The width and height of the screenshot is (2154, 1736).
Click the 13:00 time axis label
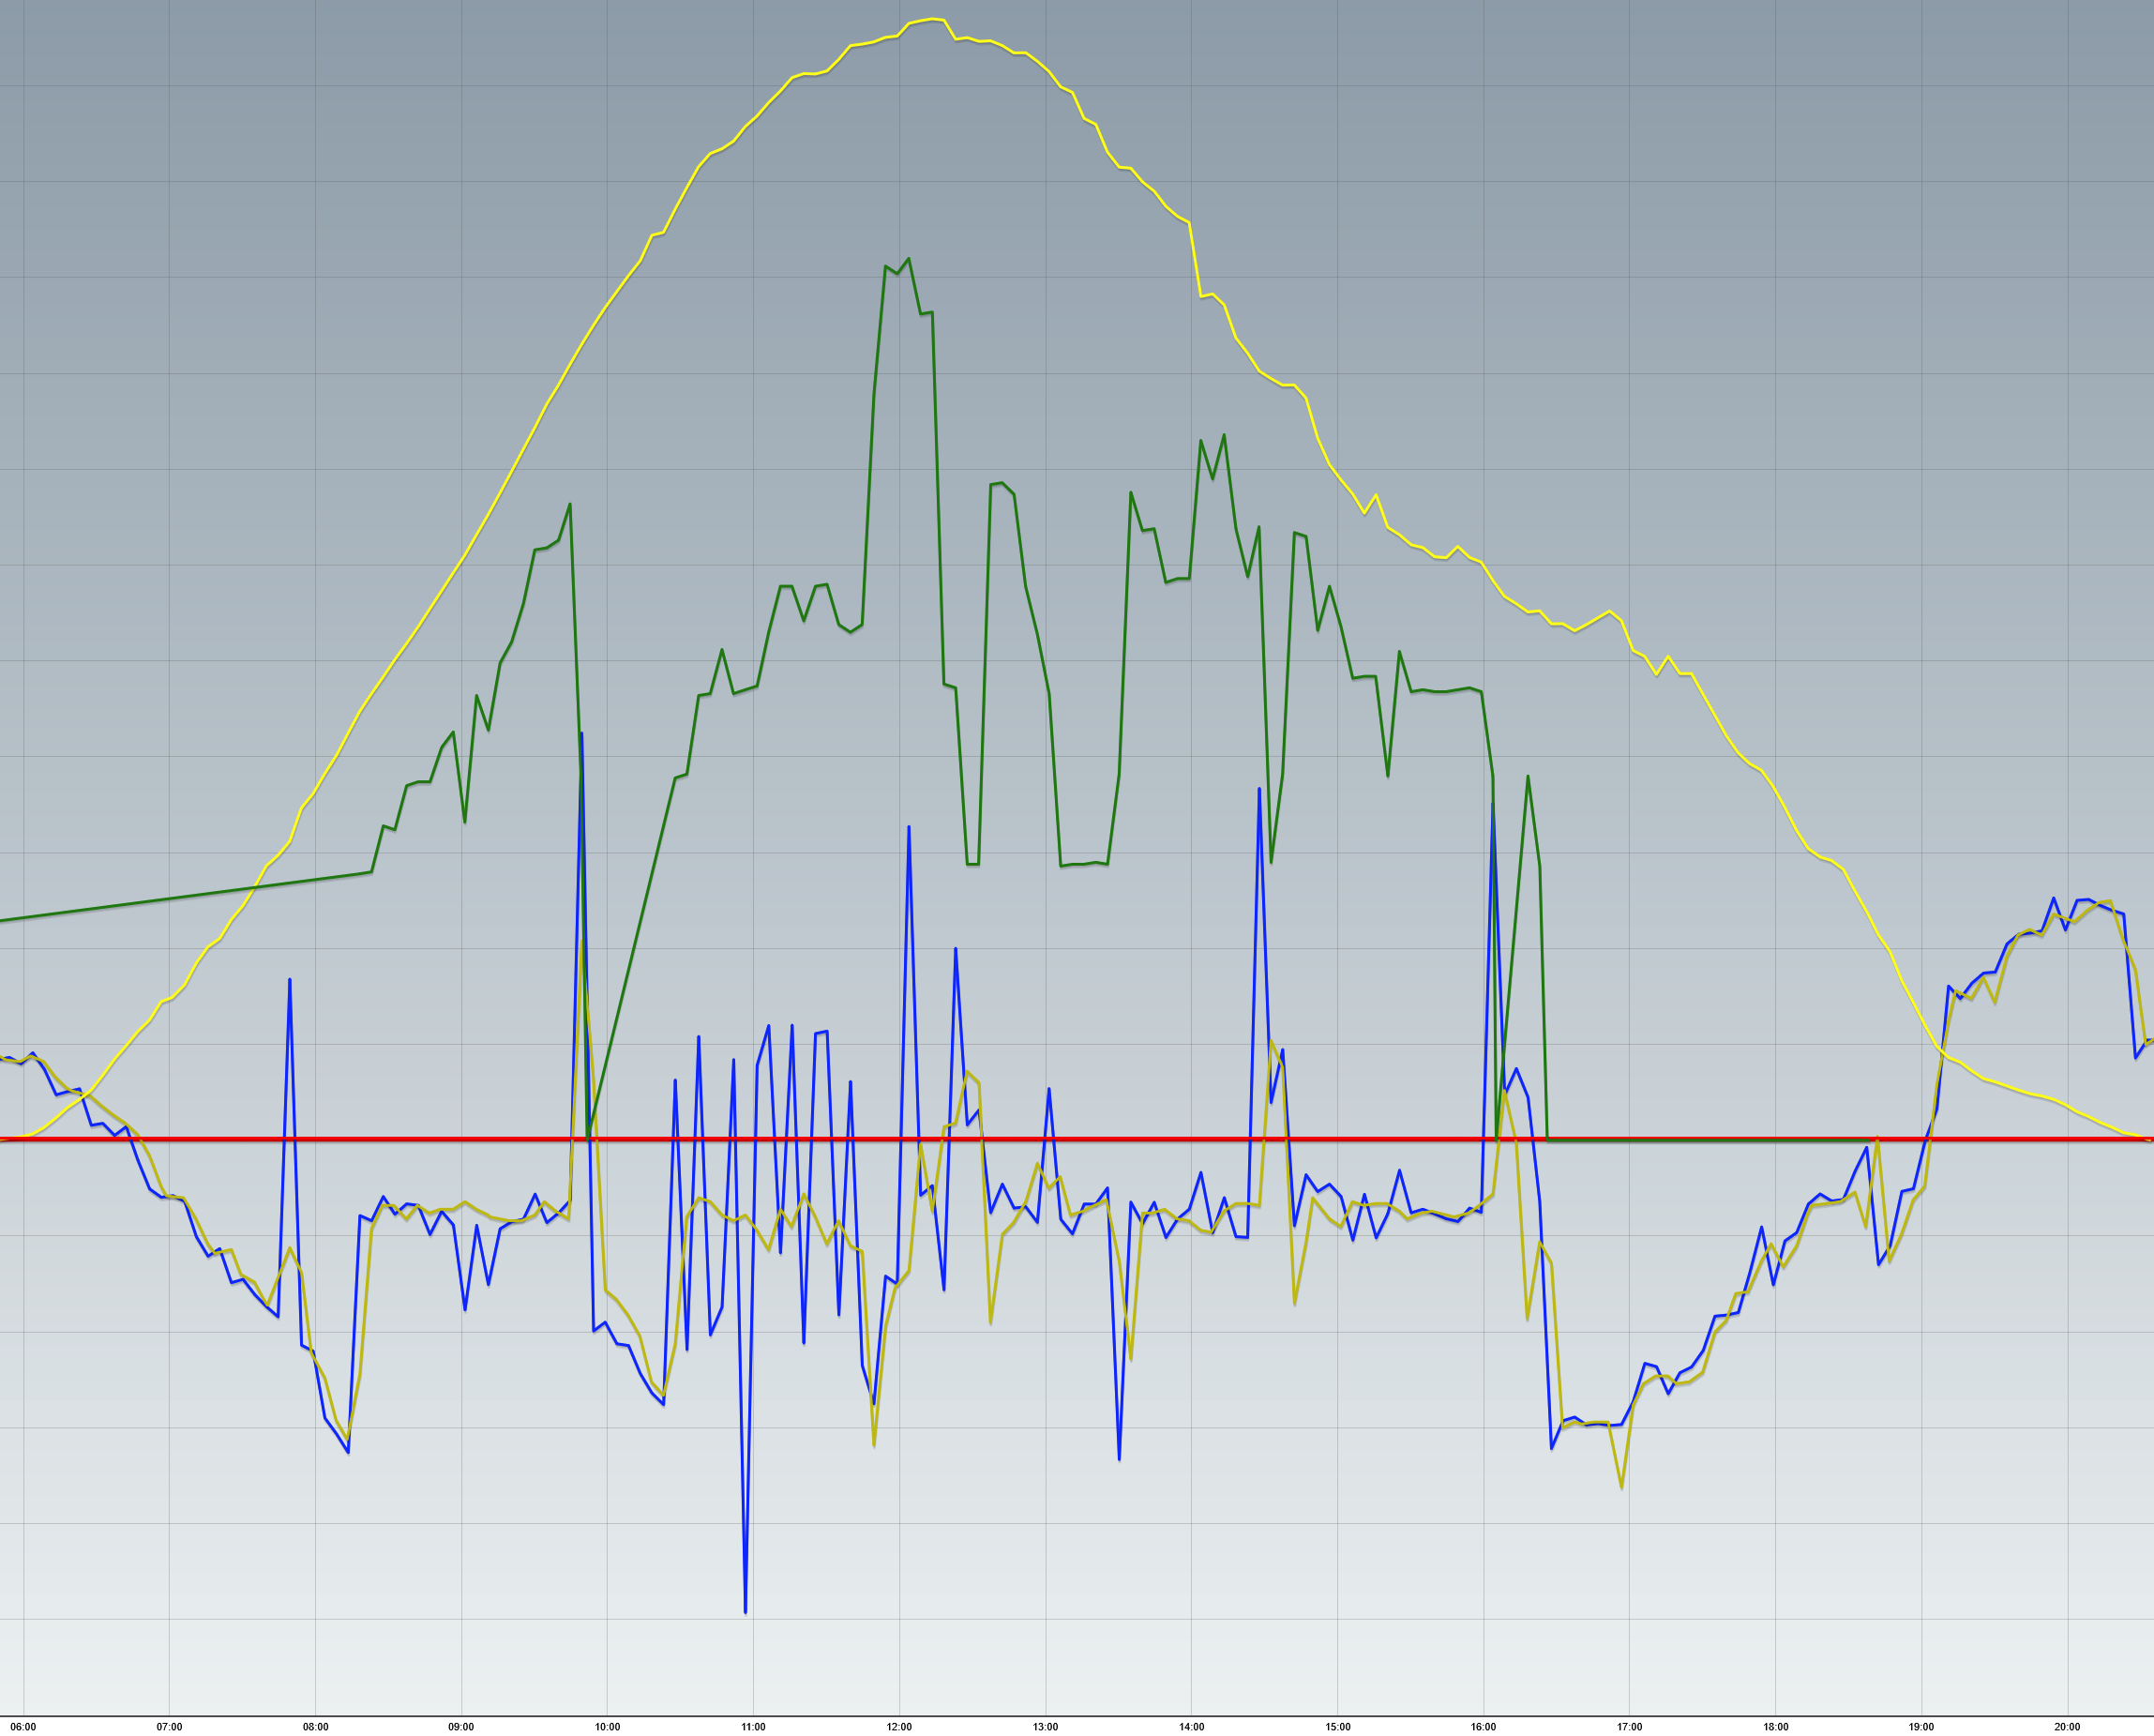click(1045, 1727)
